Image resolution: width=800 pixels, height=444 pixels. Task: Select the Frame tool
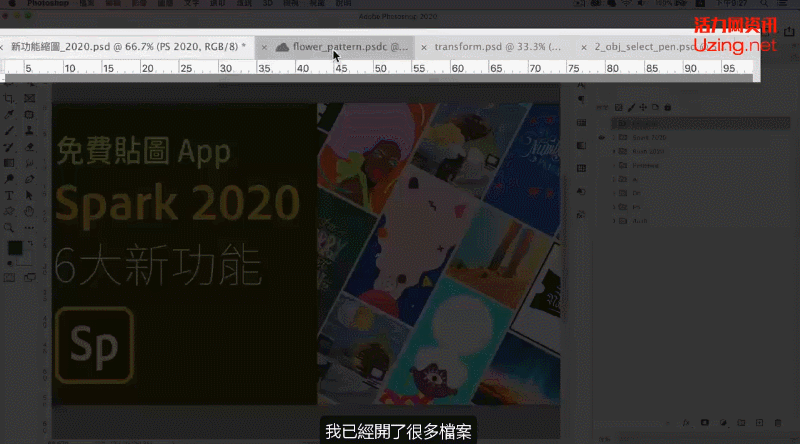[x=30, y=98]
